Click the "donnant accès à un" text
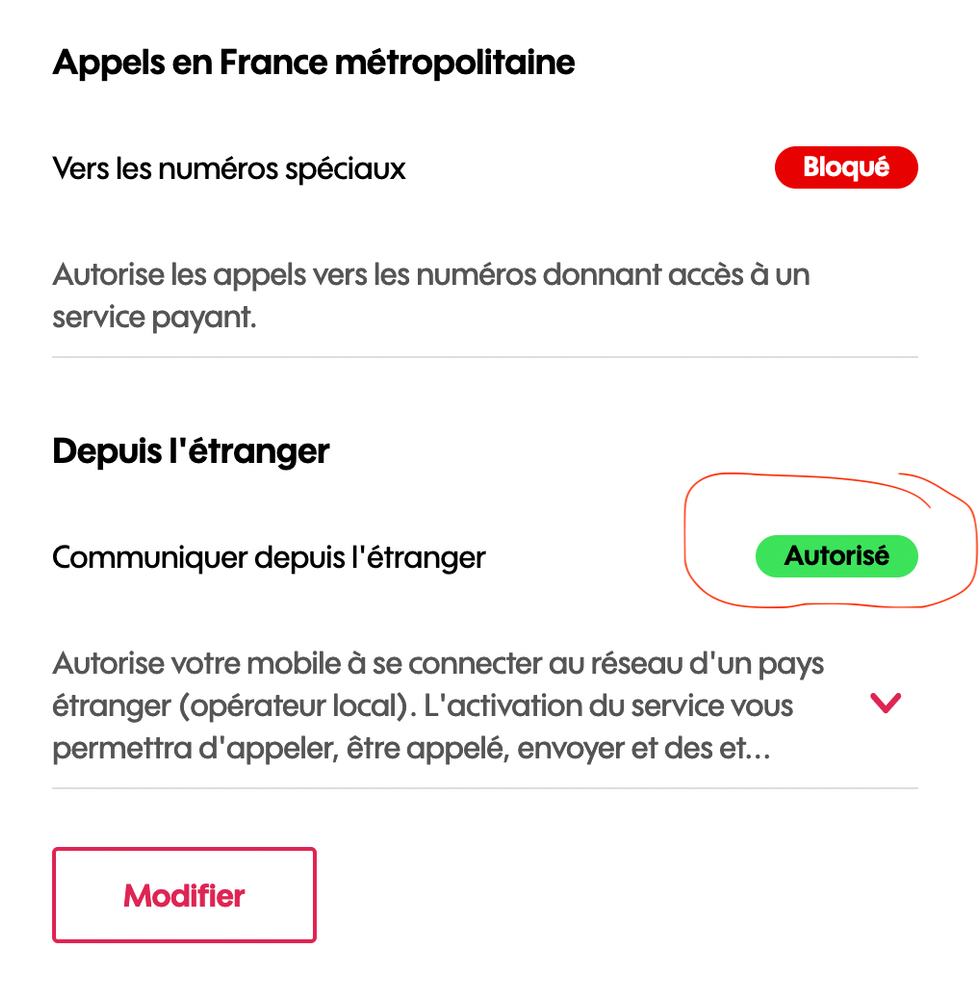 click(676, 274)
